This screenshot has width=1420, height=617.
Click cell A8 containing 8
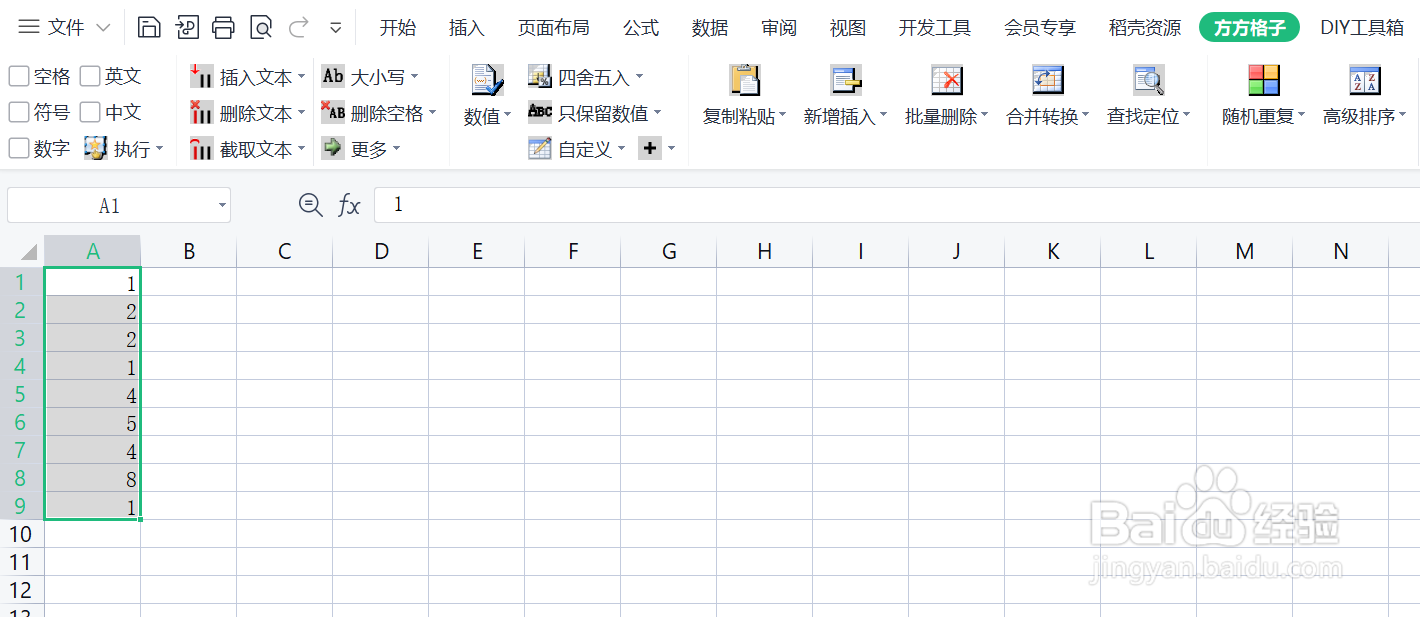pyautogui.click(x=93, y=478)
